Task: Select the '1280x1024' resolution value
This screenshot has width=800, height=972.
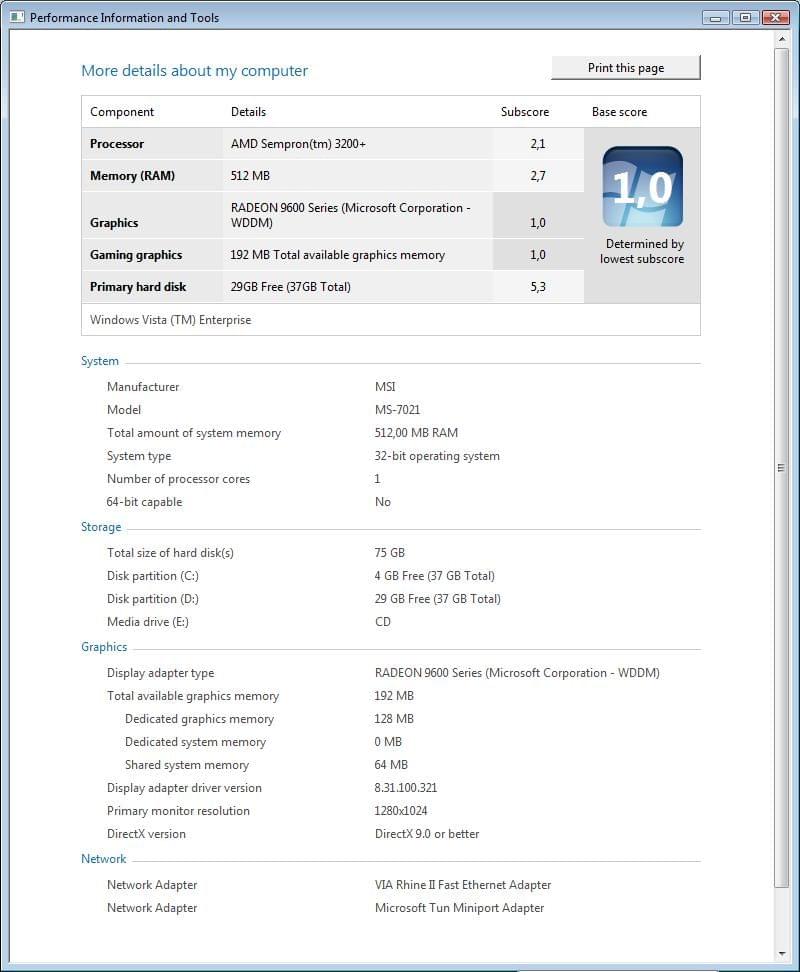Action: pos(400,811)
